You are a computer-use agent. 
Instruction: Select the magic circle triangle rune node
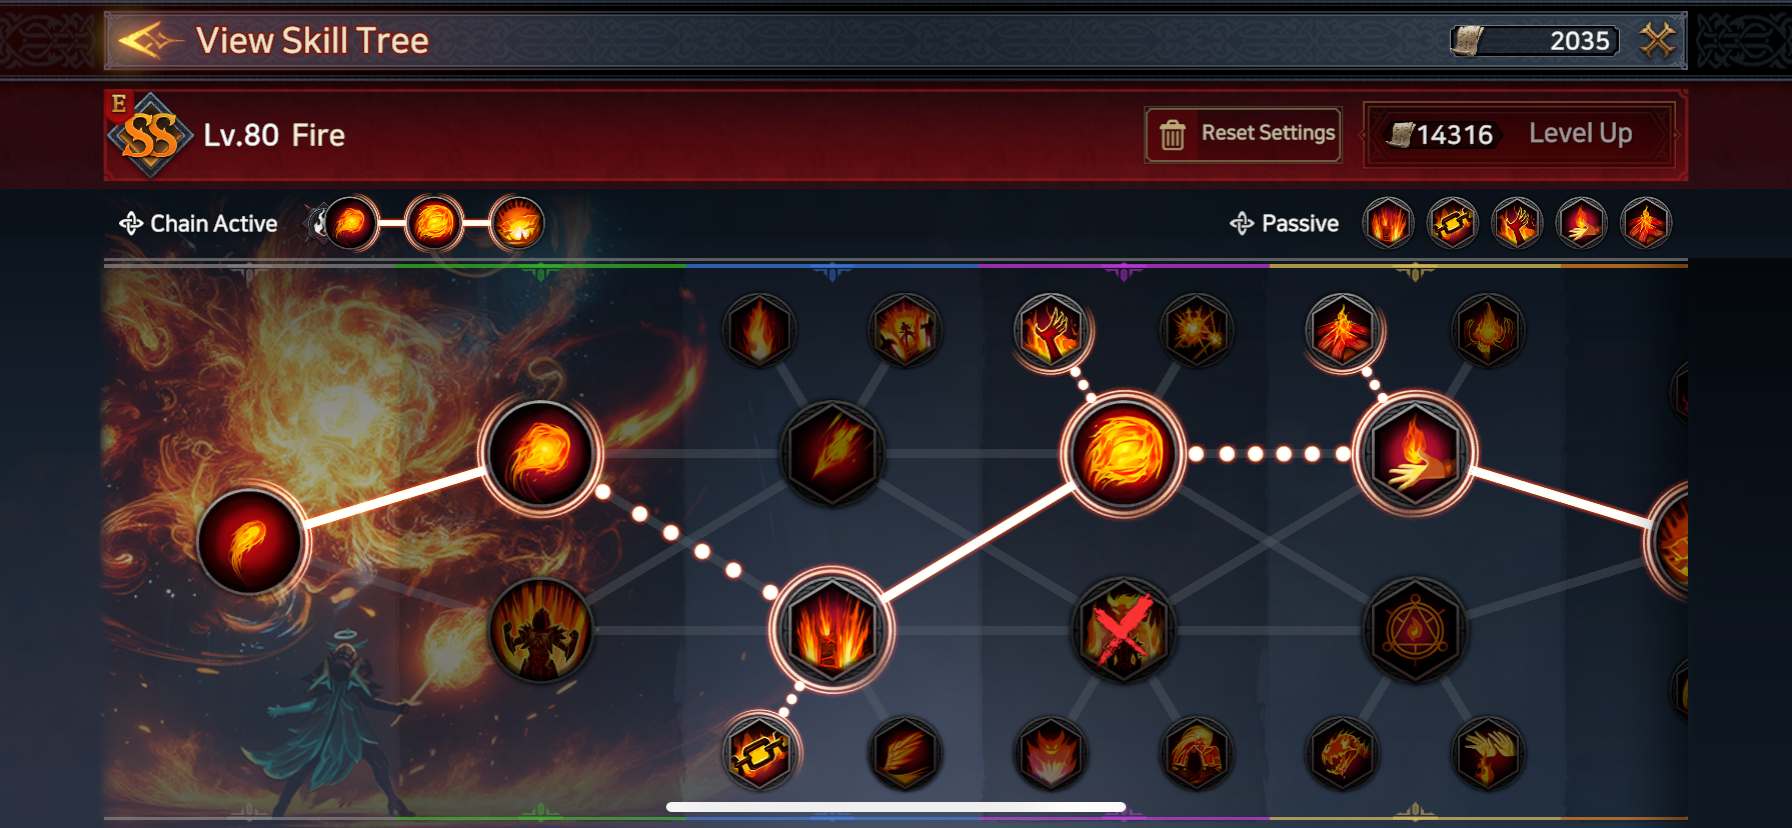(1414, 630)
